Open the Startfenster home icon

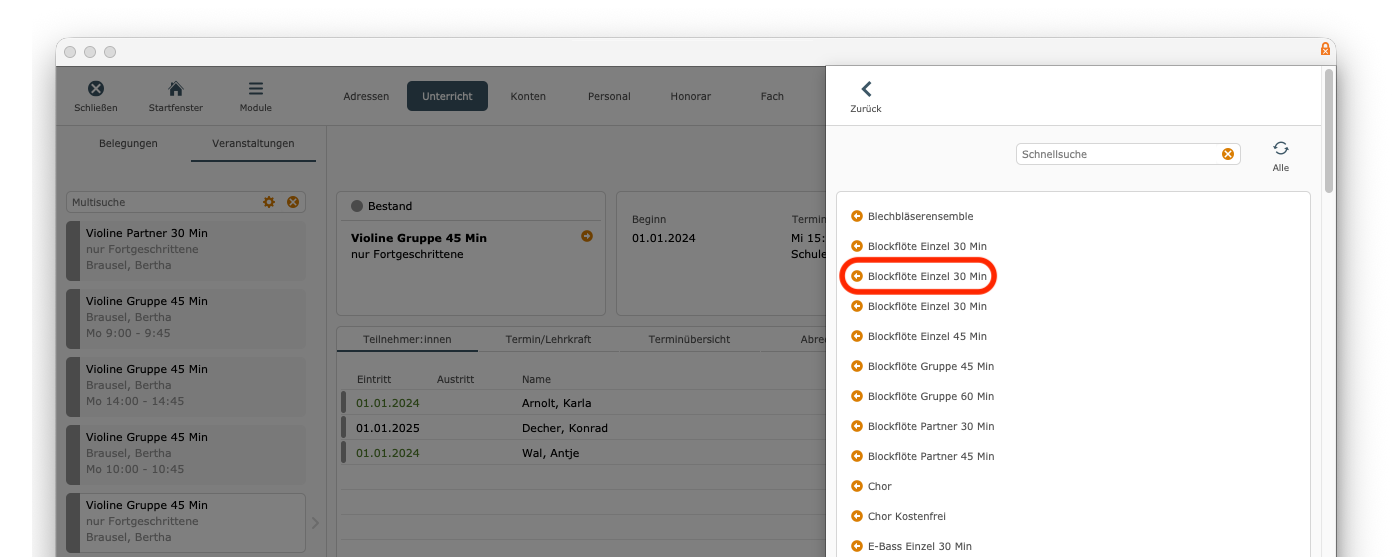(175, 89)
